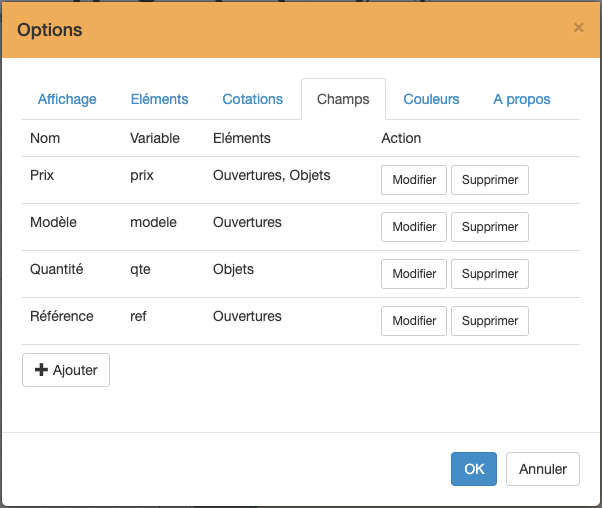This screenshot has width=602, height=508.
Task: Modify the Quantité field
Action: 414,274
